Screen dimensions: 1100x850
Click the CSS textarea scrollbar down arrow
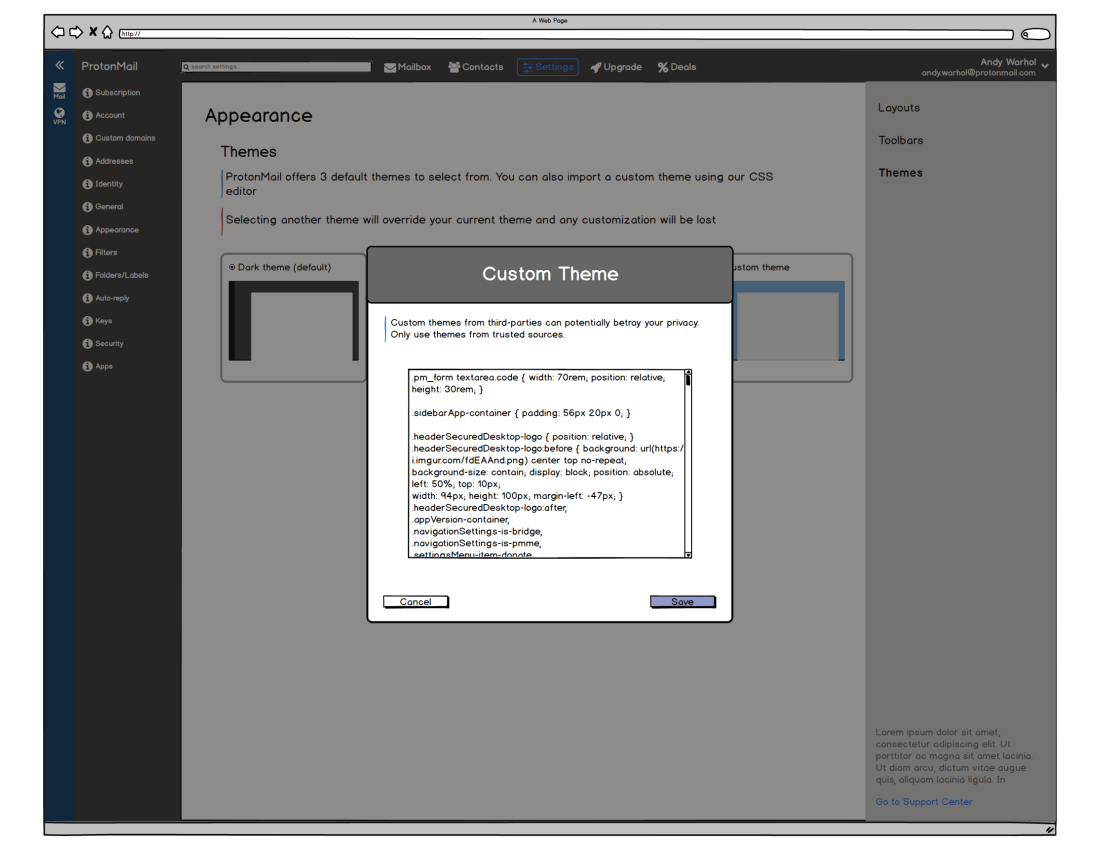689,556
